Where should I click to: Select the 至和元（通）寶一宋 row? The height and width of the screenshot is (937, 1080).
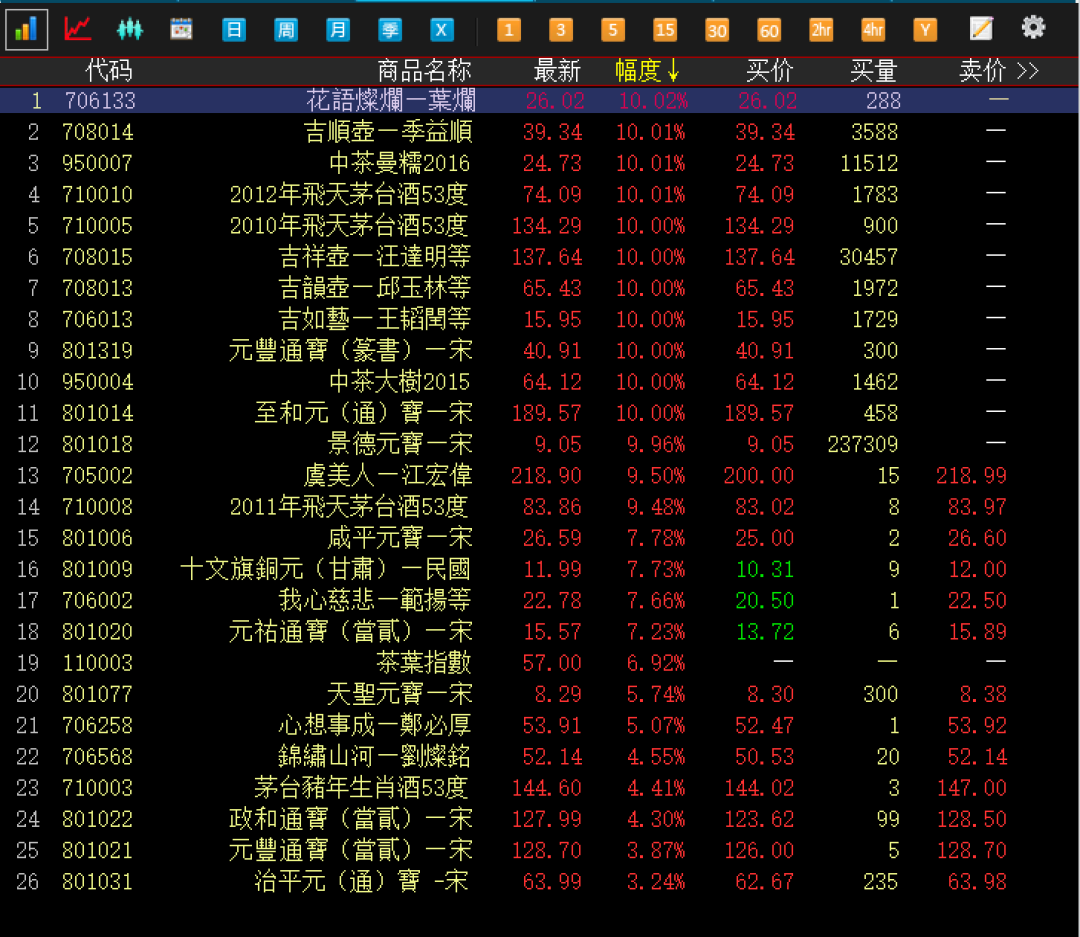pyautogui.click(x=539, y=413)
